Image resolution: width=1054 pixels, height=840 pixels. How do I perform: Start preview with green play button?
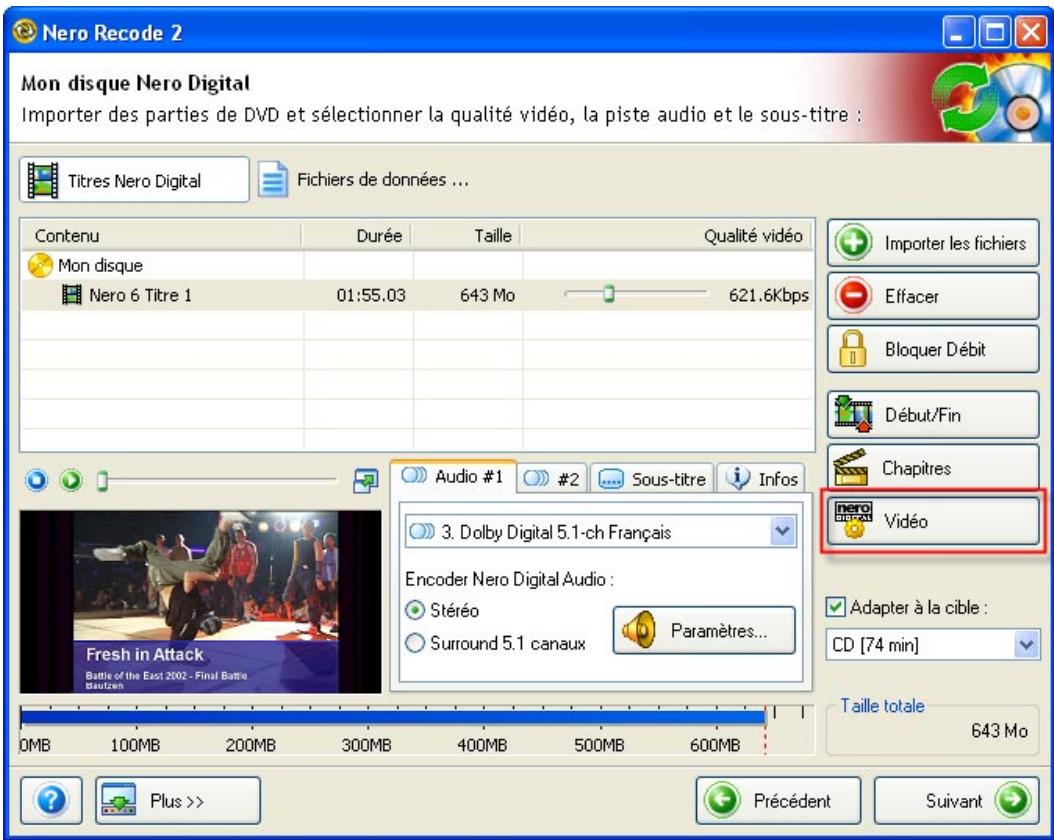(x=71, y=480)
